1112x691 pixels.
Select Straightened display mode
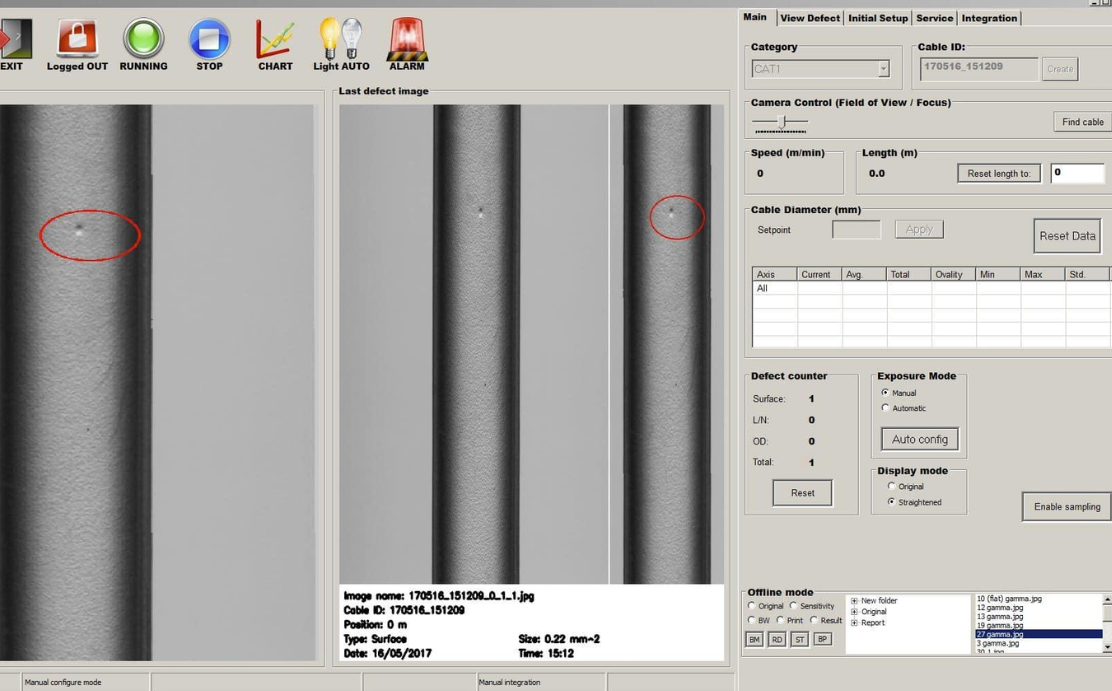click(891, 502)
